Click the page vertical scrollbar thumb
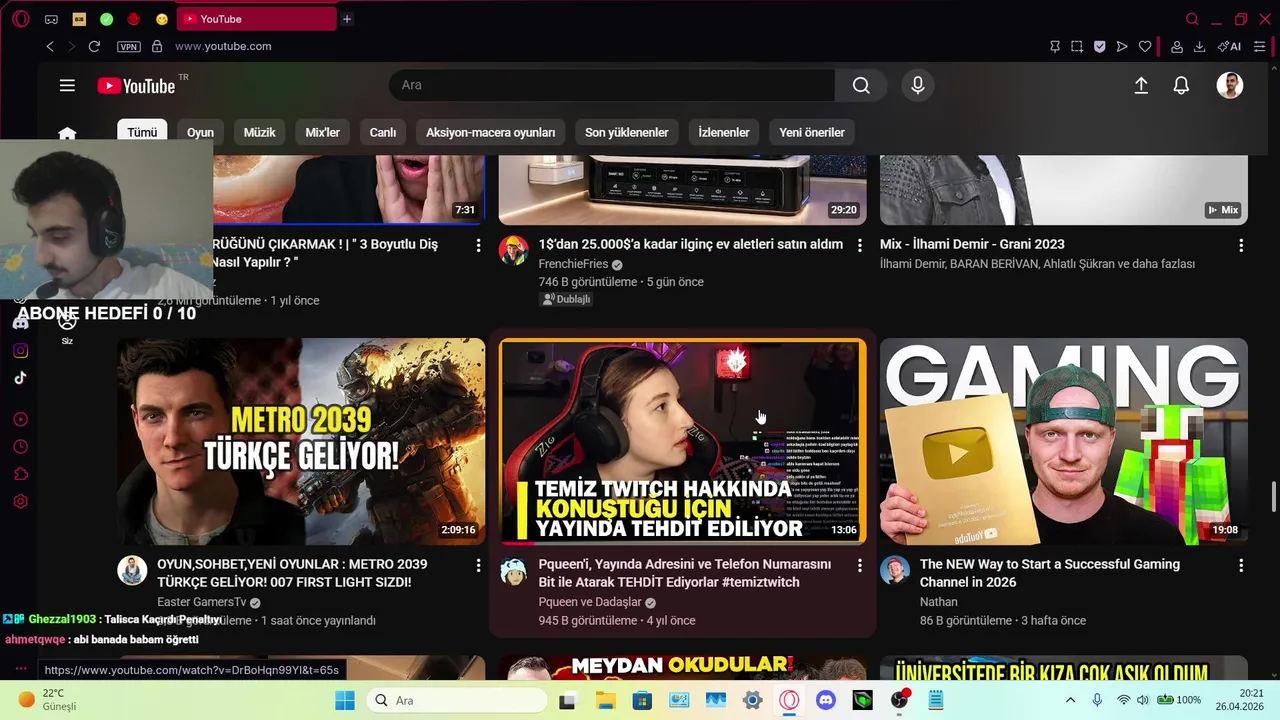The width and height of the screenshot is (1280, 720). pos(1273,495)
